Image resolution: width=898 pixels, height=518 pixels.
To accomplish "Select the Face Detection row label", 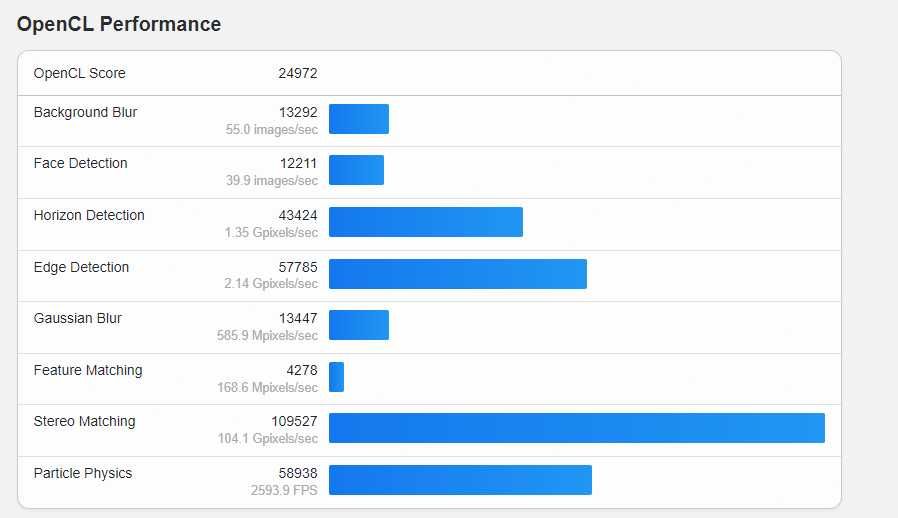I will pos(80,163).
